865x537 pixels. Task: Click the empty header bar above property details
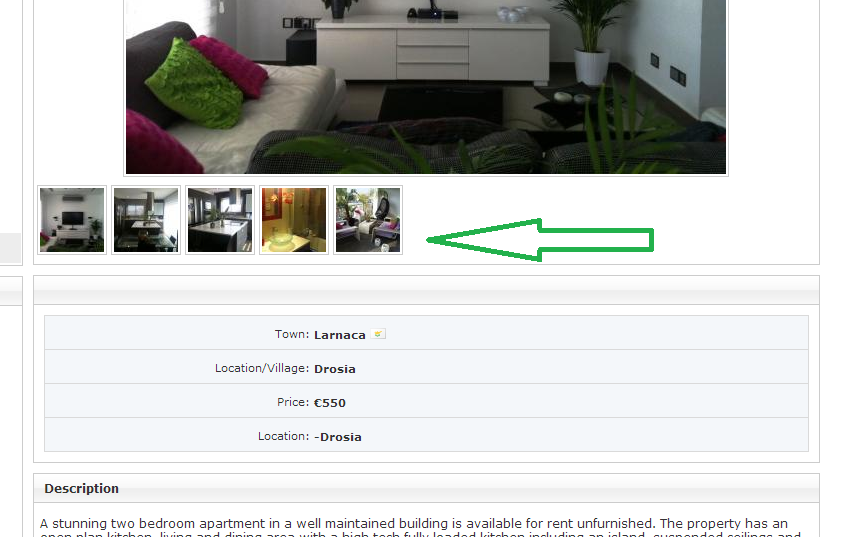coord(426,290)
